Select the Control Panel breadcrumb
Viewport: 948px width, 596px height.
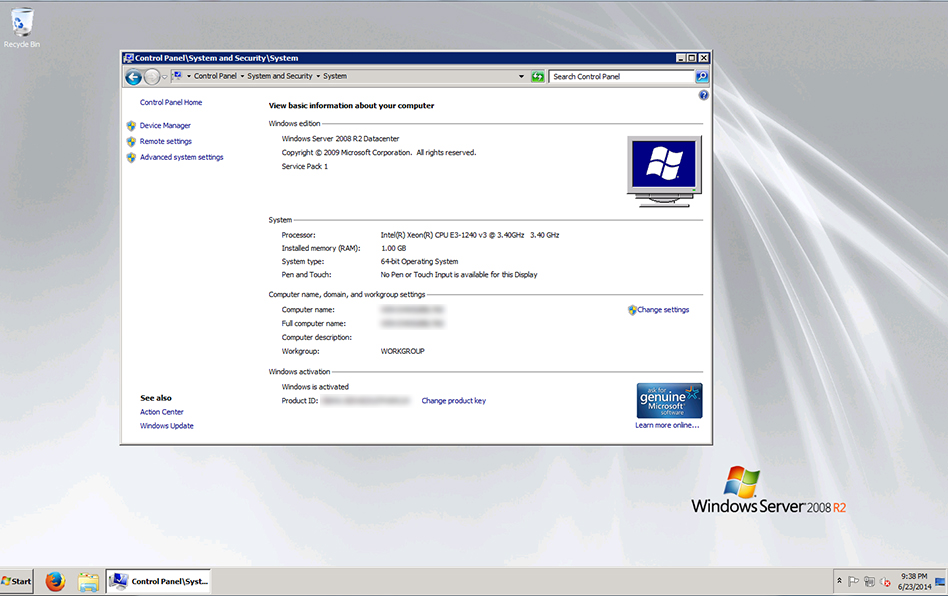215,76
